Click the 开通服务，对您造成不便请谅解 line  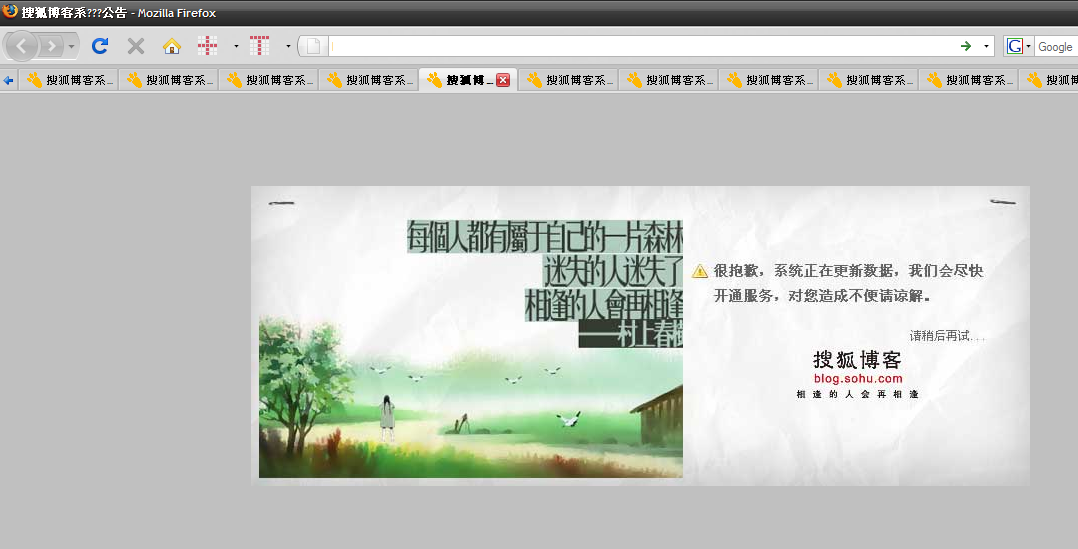823,296
